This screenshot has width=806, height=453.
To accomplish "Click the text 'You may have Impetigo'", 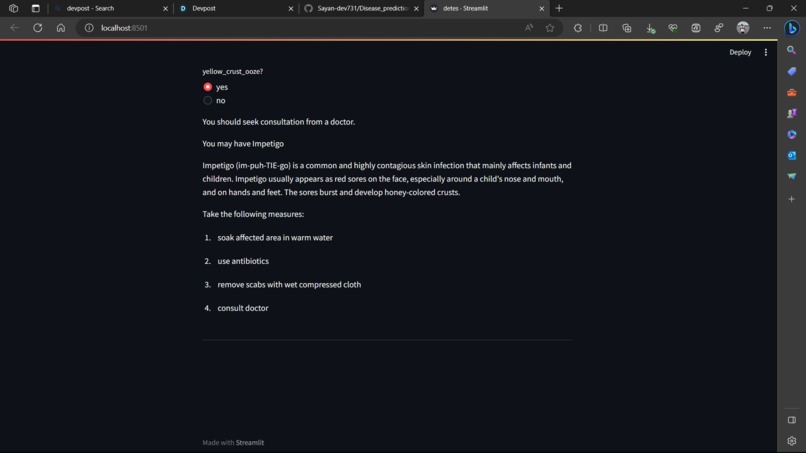I will coord(243,143).
